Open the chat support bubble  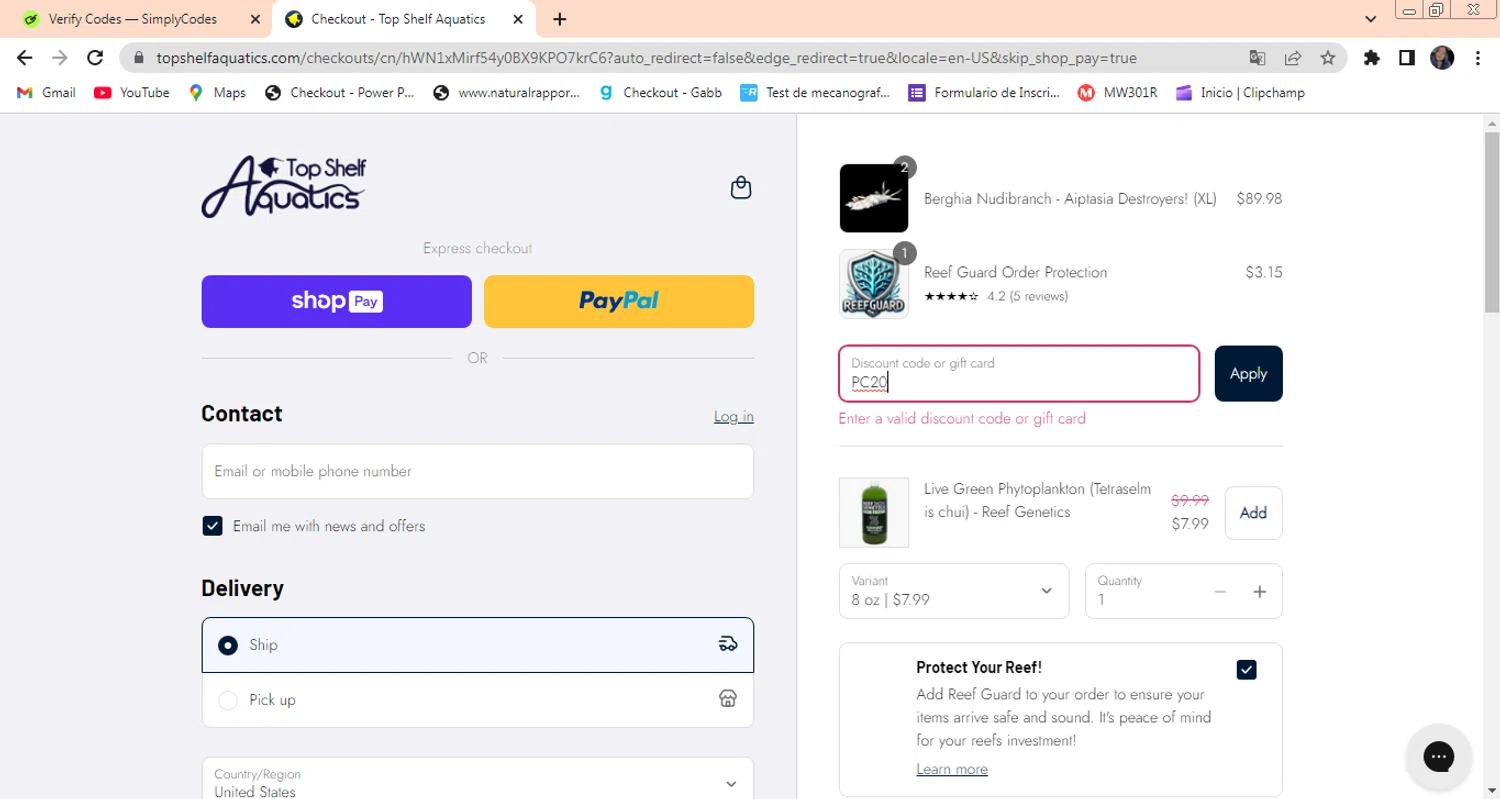pyautogui.click(x=1439, y=757)
